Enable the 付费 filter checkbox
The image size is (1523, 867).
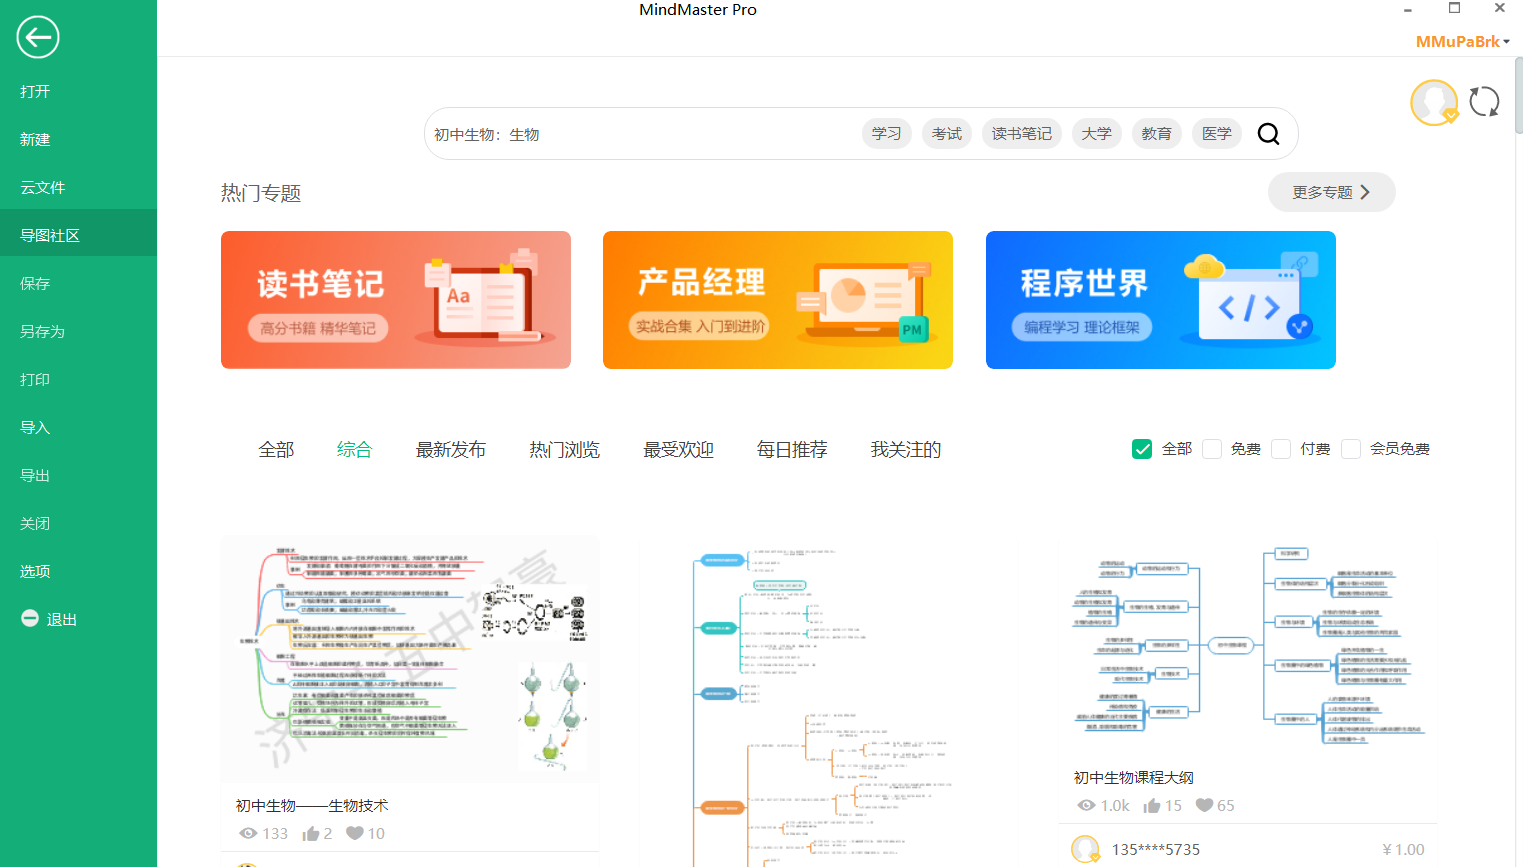1281,449
